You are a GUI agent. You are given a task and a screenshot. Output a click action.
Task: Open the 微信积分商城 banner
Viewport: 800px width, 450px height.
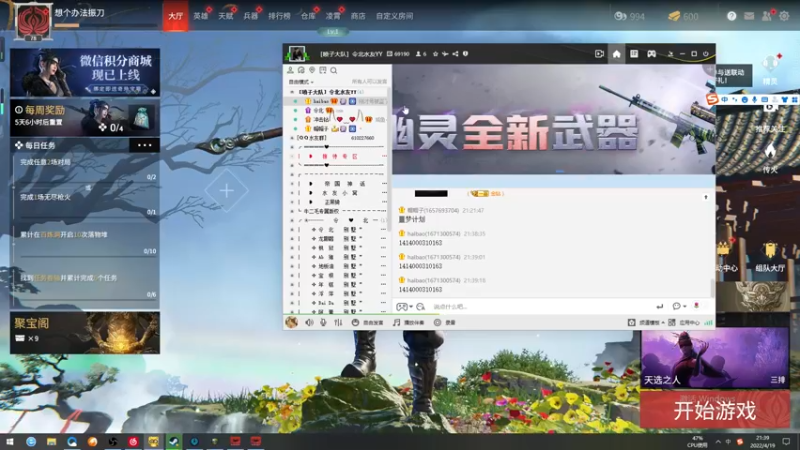pyautogui.click(x=85, y=72)
